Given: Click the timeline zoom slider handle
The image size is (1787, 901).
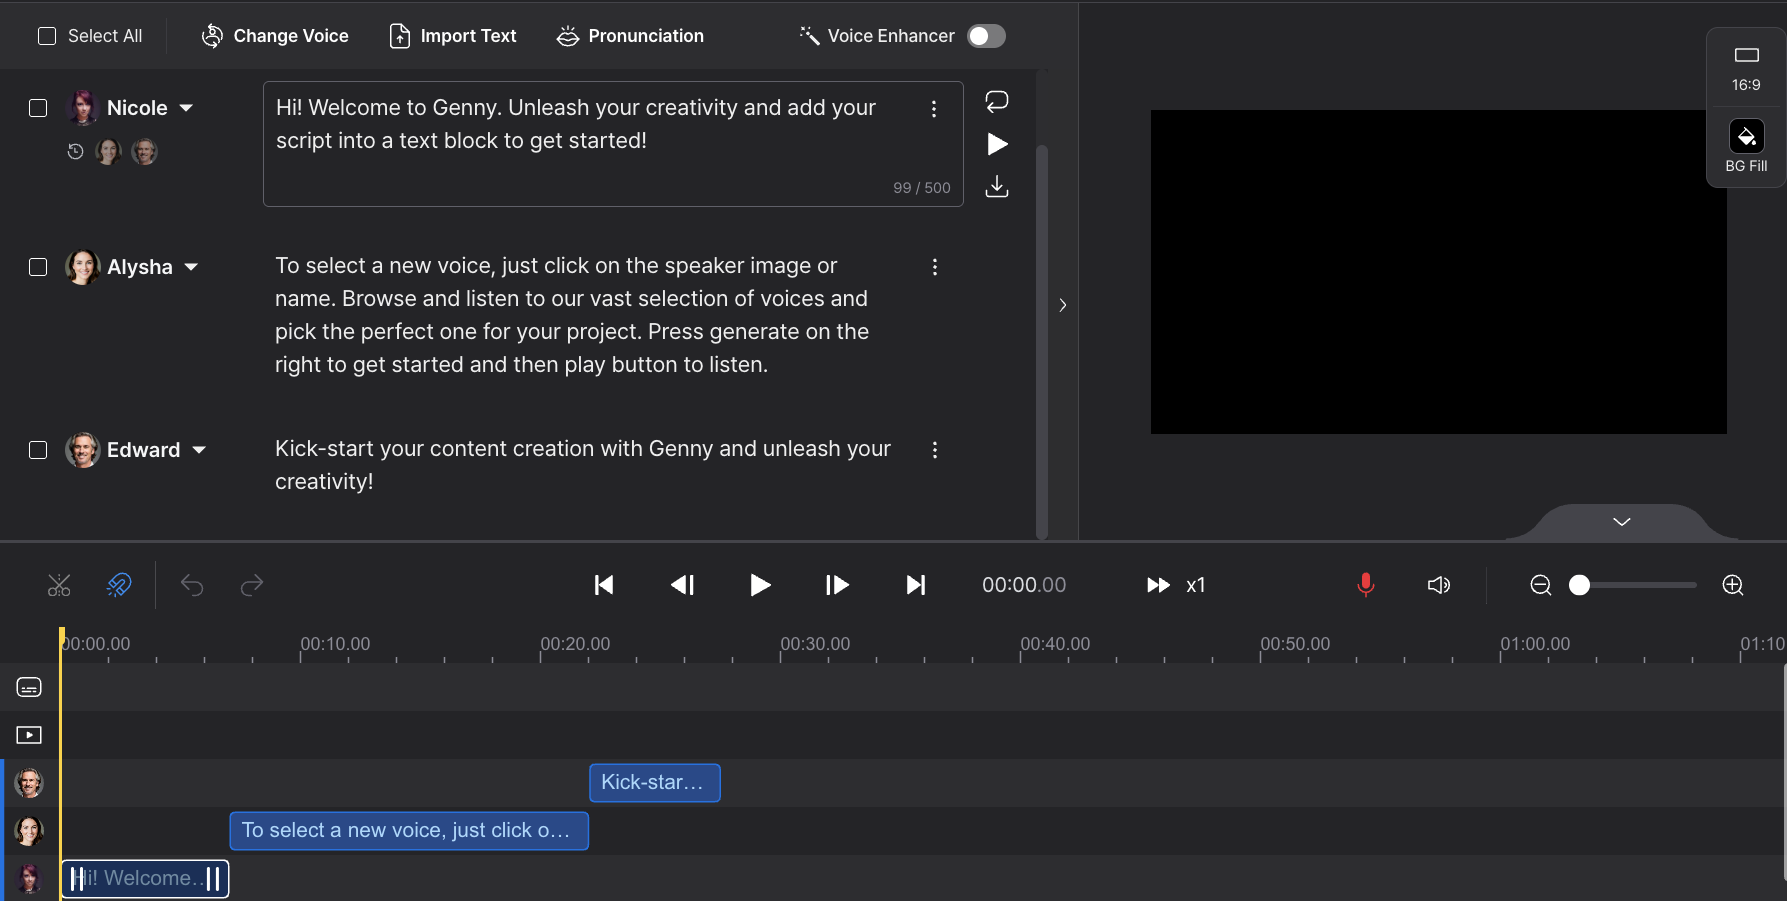Looking at the screenshot, I should [x=1579, y=585].
